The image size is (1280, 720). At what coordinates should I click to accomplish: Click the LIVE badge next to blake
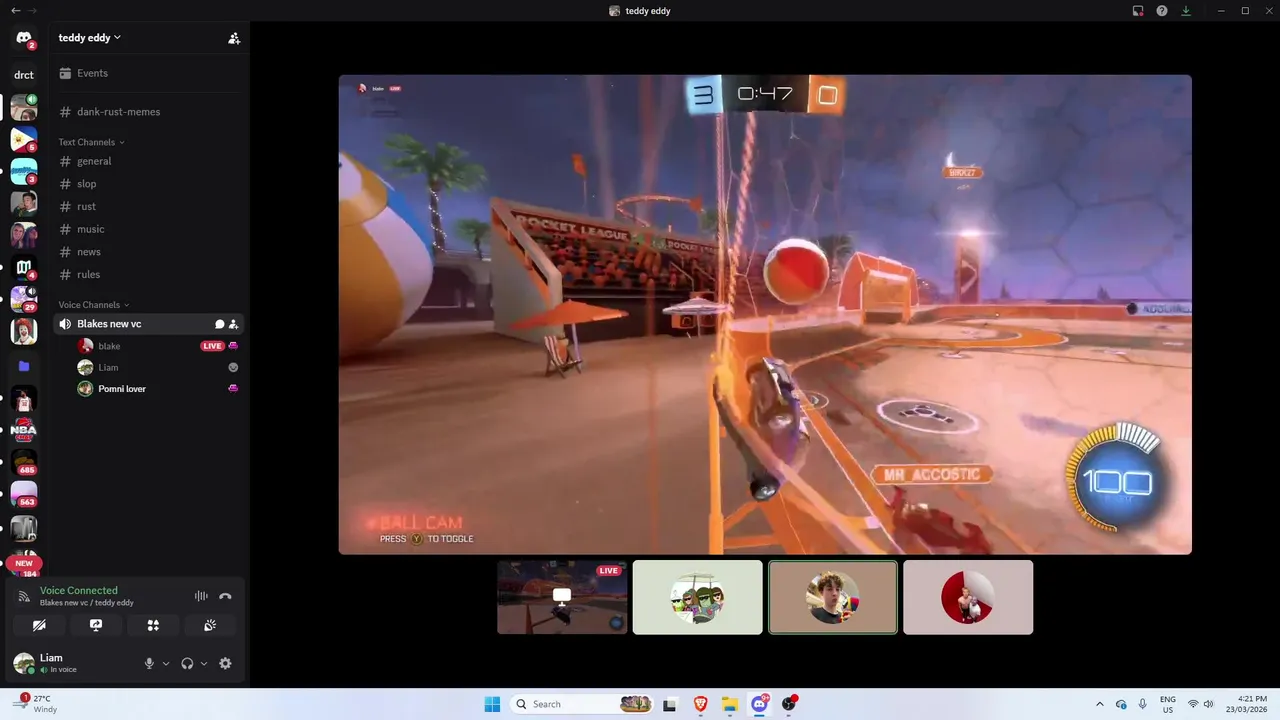coord(212,346)
